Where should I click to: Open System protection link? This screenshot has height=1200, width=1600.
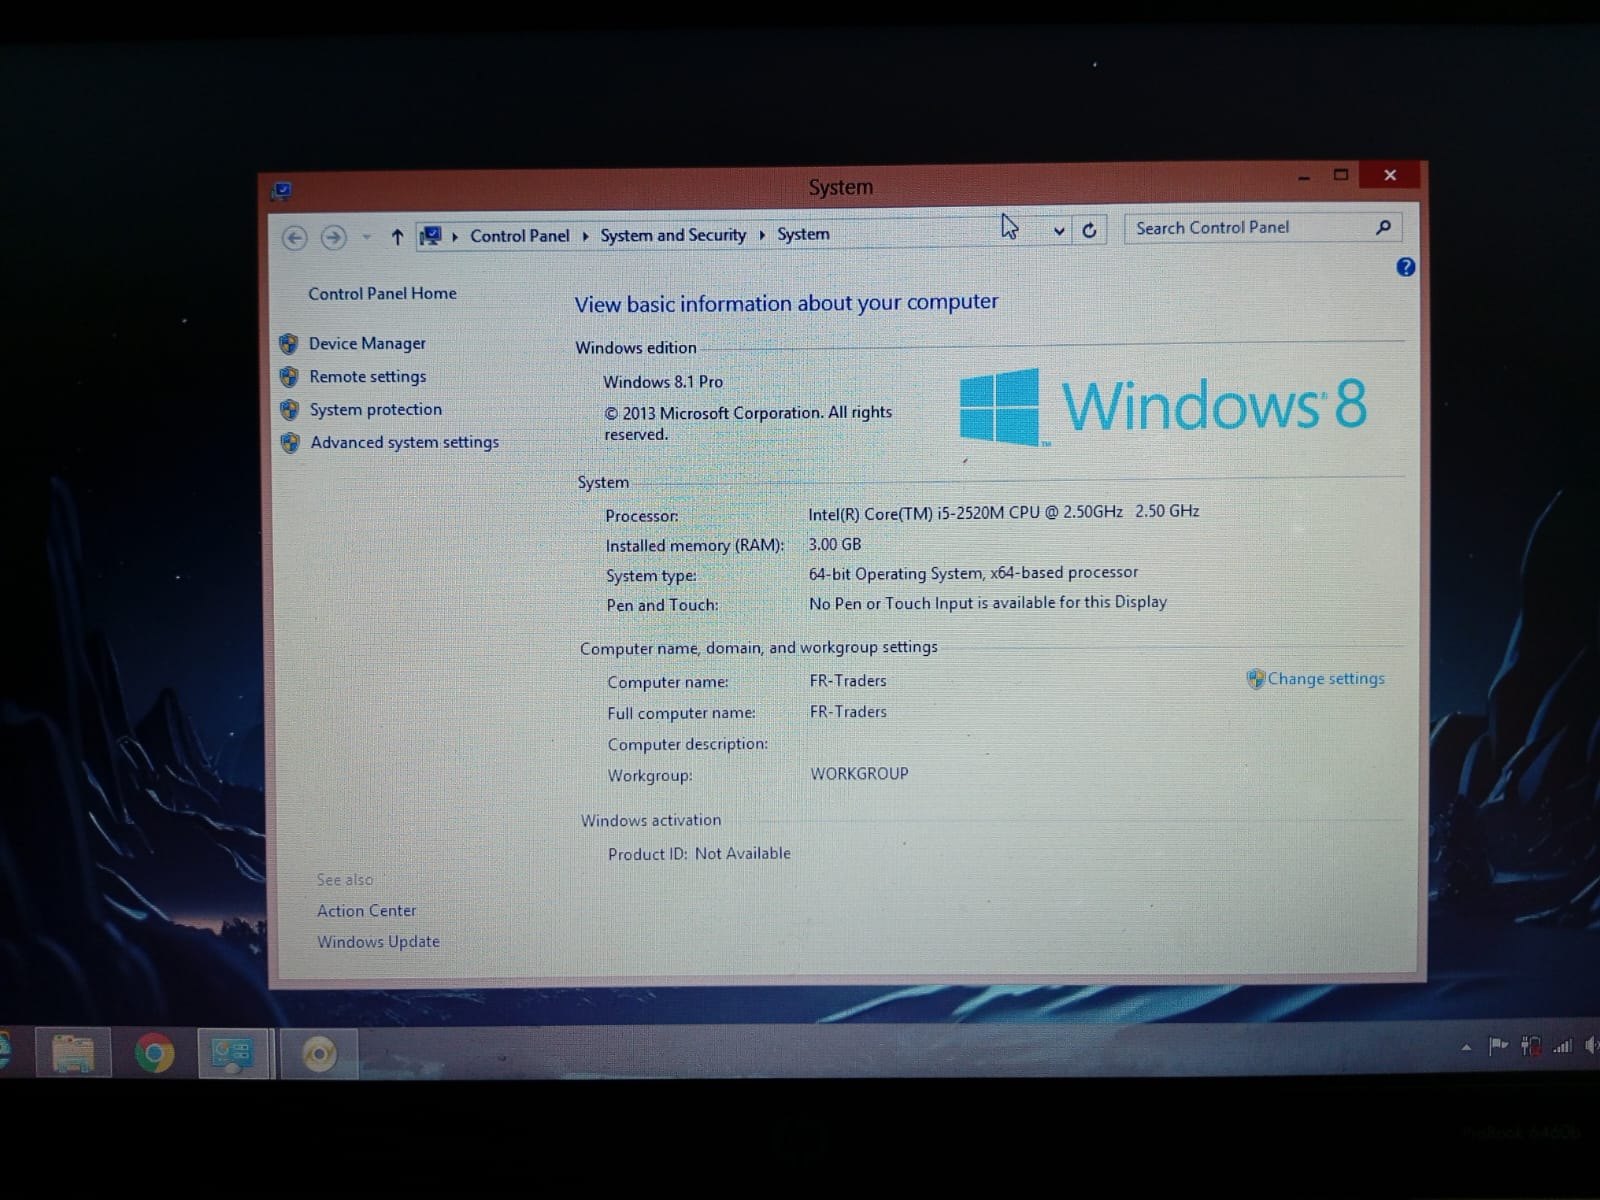point(375,409)
